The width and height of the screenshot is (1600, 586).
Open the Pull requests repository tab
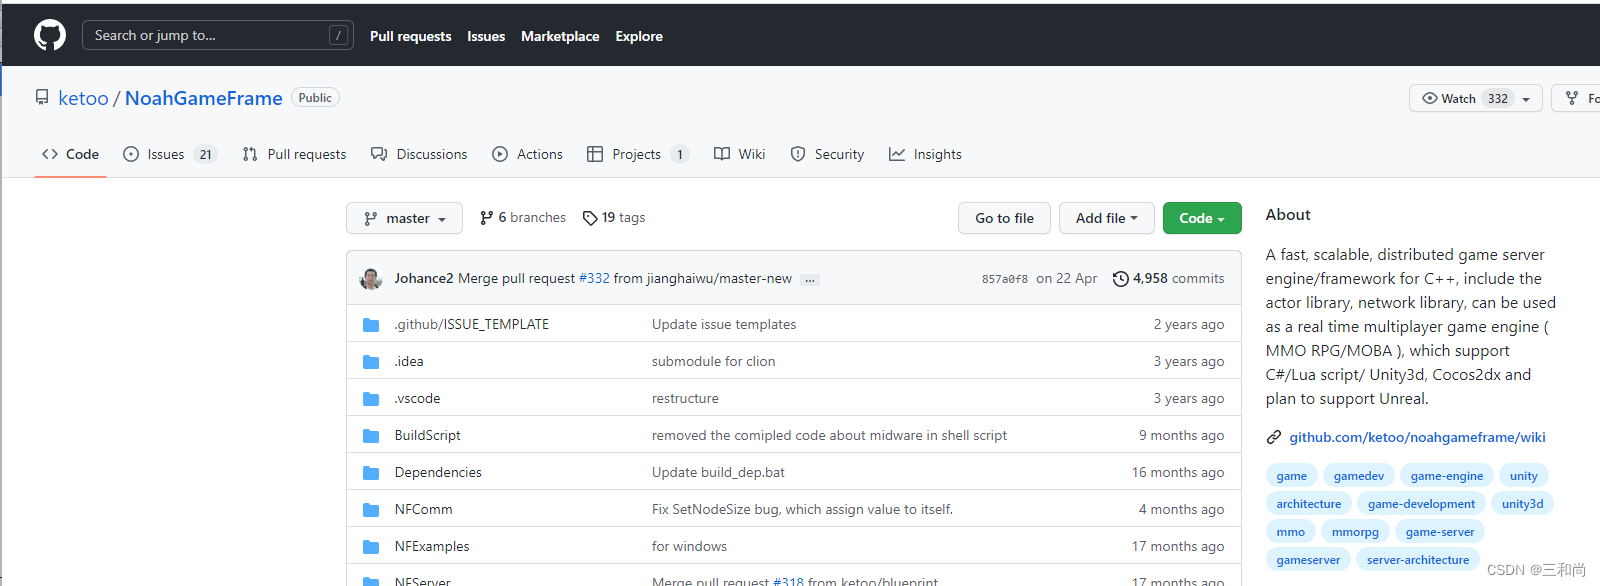pyautogui.click(x=294, y=154)
